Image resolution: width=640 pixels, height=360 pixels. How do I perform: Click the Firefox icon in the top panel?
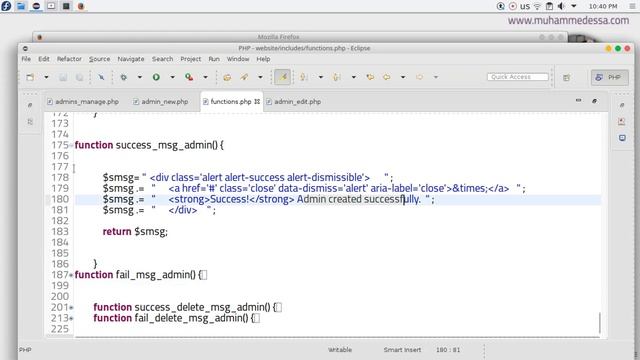pos(81,6)
